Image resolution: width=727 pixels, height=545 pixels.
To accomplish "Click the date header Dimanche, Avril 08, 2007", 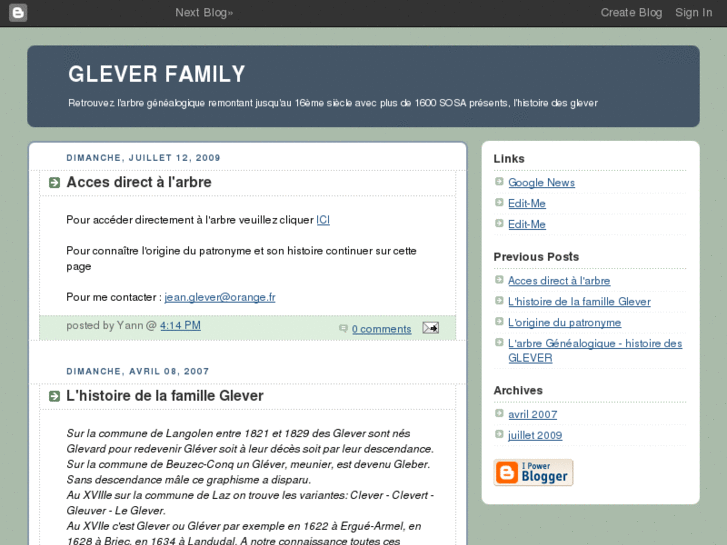I will point(138,372).
